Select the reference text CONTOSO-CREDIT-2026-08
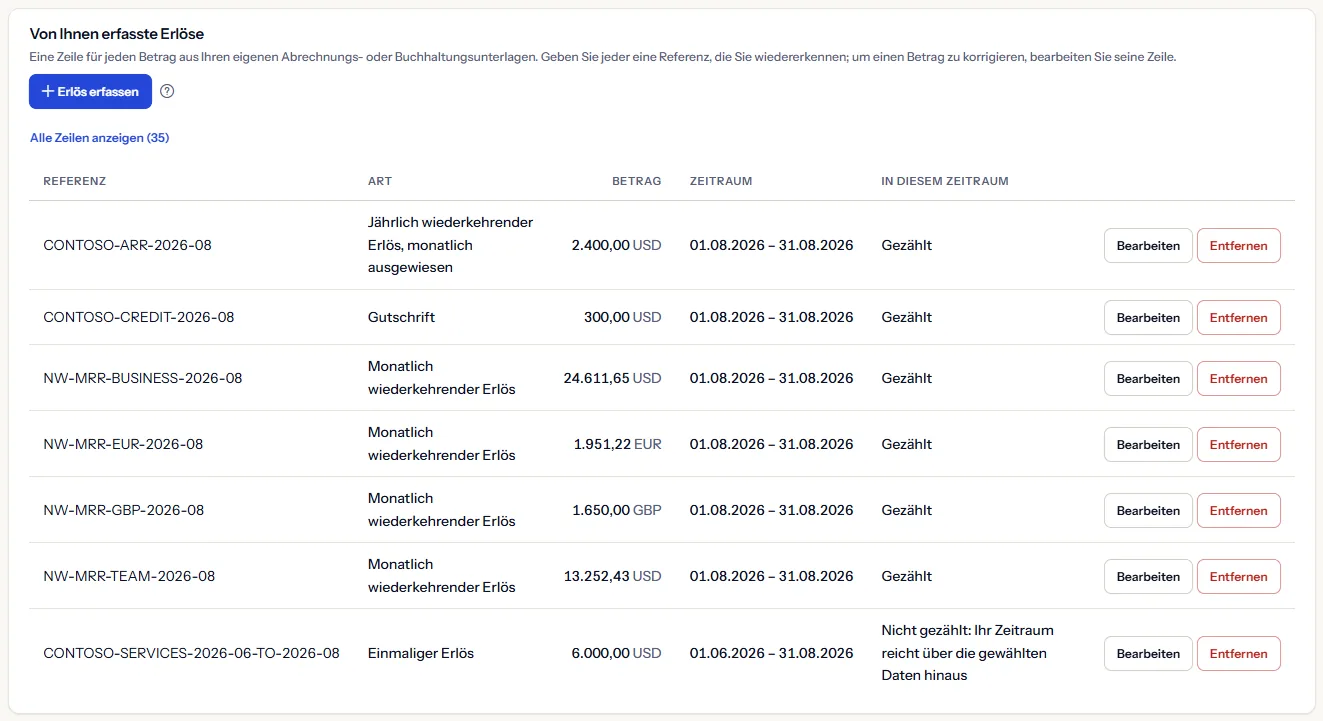Screen dimensions: 1323x721 tap(139, 317)
